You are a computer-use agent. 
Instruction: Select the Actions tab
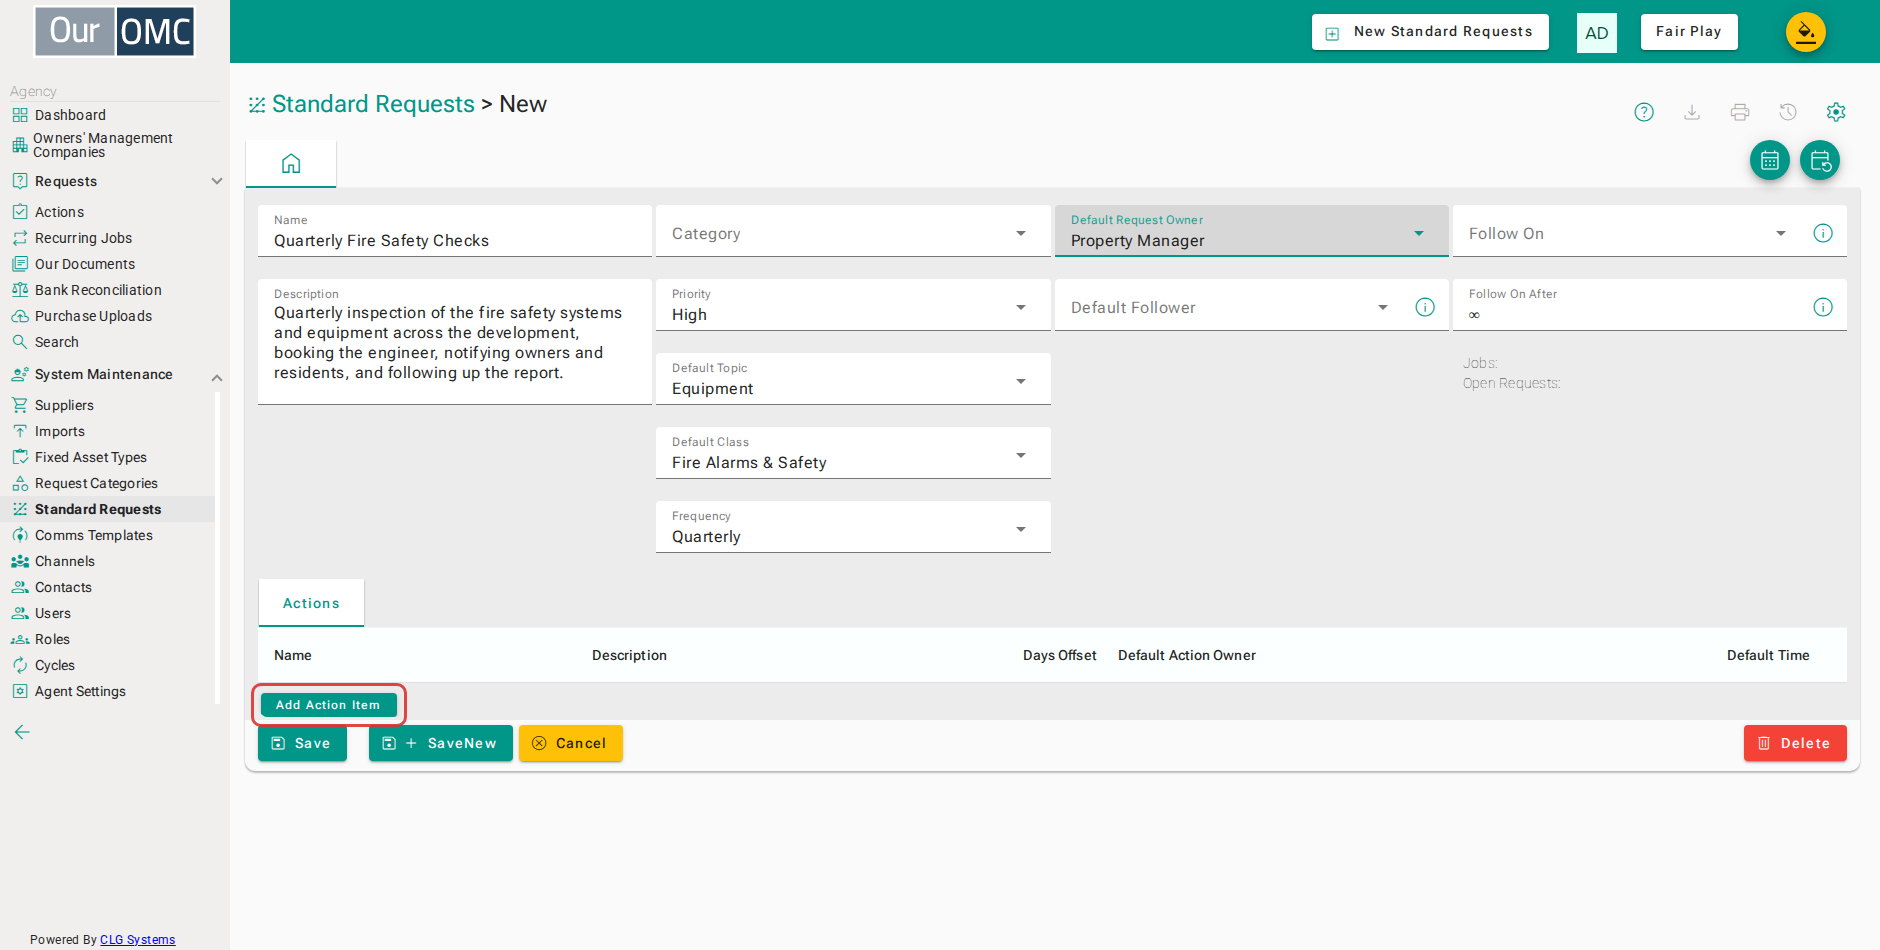(x=311, y=603)
